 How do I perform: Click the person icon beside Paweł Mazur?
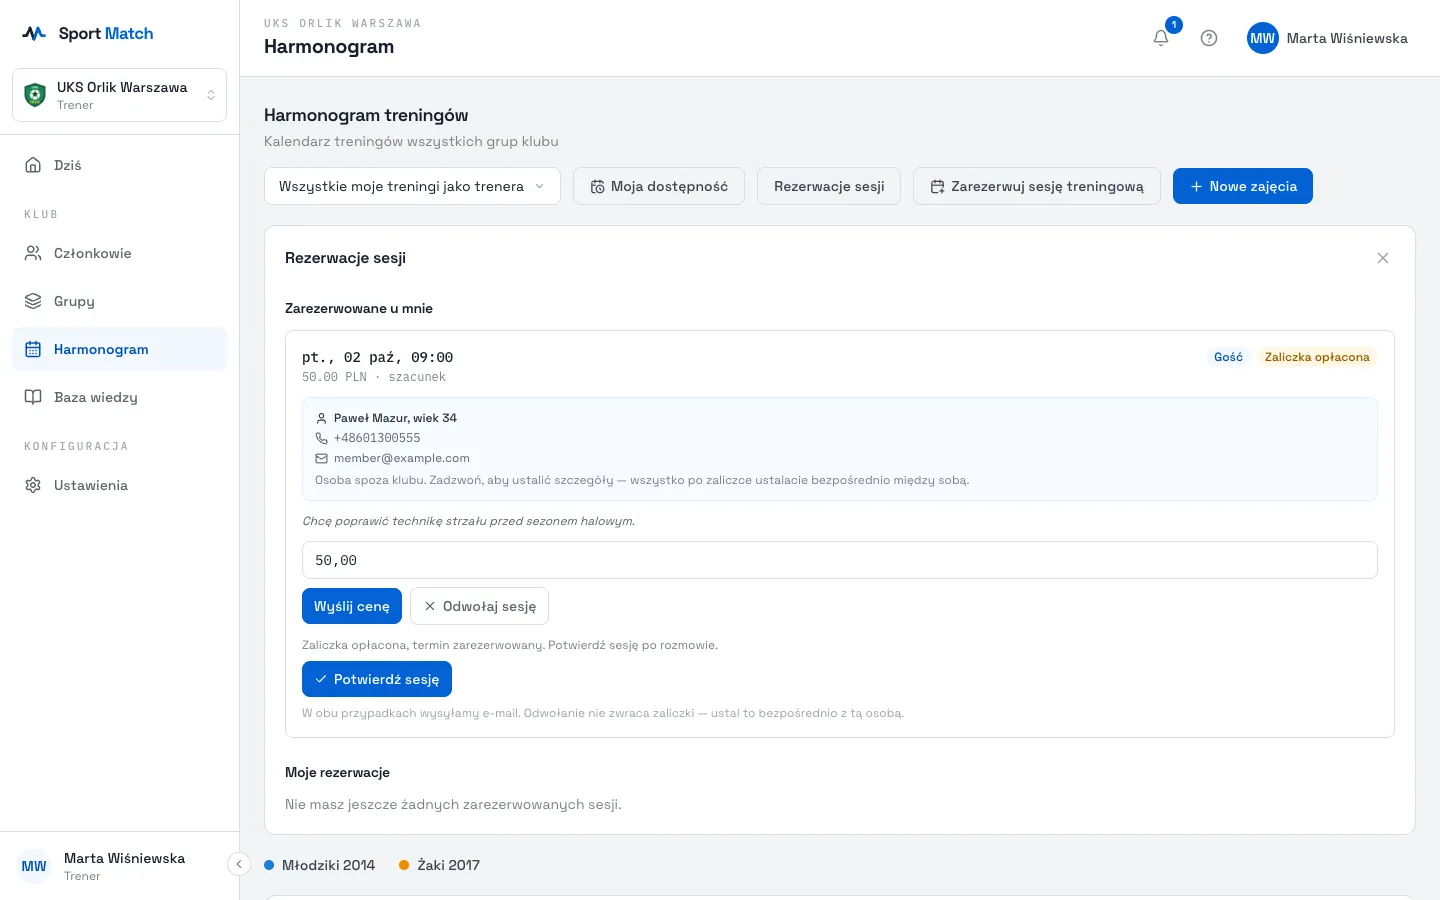click(321, 418)
